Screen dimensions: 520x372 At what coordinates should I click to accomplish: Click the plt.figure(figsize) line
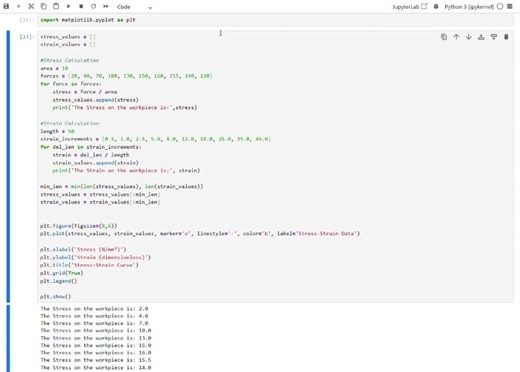click(x=78, y=226)
